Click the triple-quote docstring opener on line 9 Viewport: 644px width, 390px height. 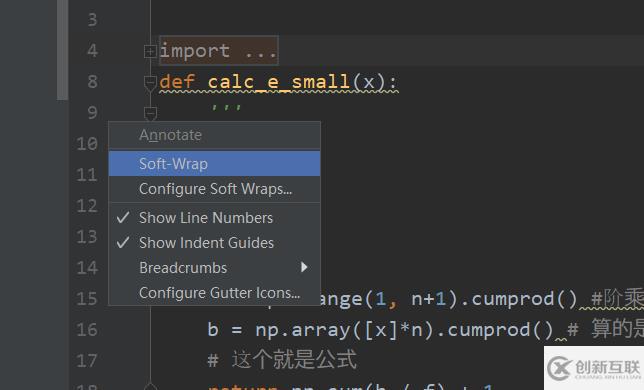pos(226,108)
